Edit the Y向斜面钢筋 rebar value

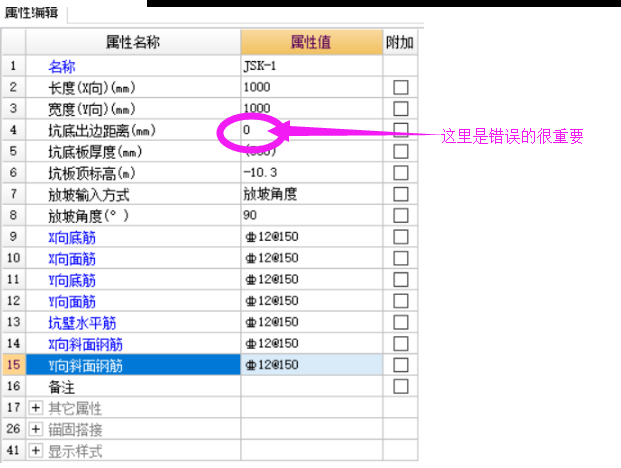pyautogui.click(x=311, y=365)
